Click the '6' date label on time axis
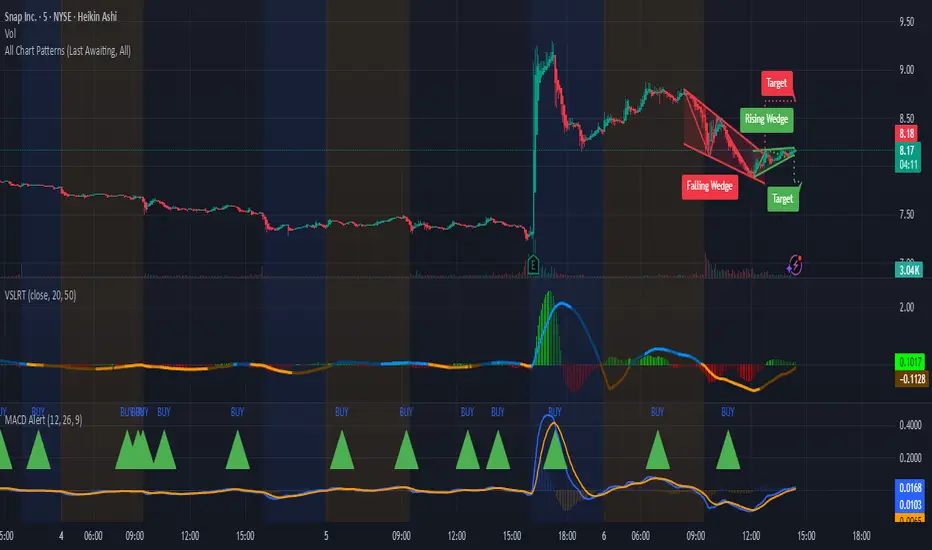932x550 pixels. (604, 536)
